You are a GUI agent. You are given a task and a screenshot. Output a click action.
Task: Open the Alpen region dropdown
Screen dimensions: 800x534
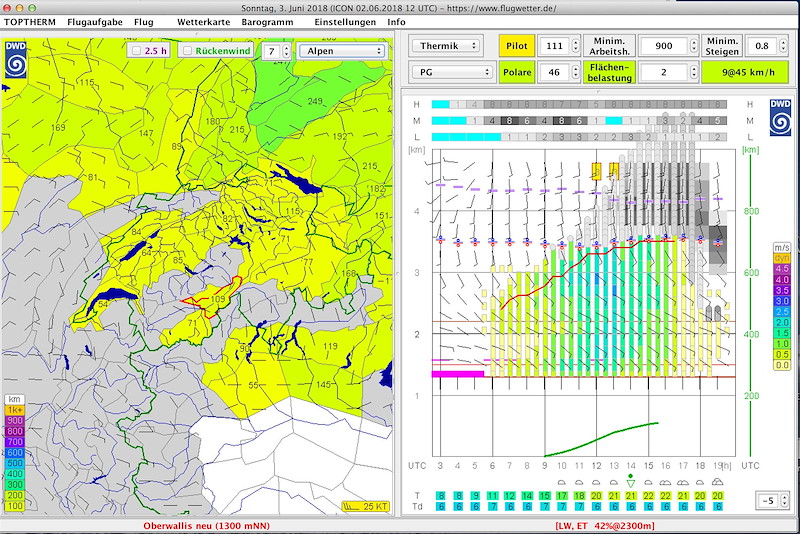342,50
